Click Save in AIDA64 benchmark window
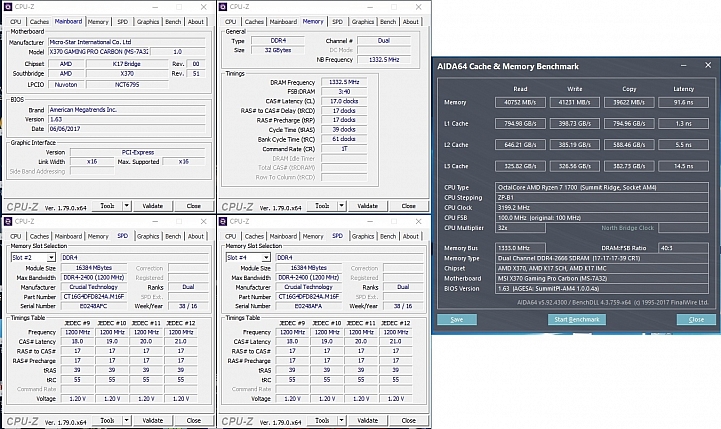The height and width of the screenshot is (429, 721). [x=457, y=320]
